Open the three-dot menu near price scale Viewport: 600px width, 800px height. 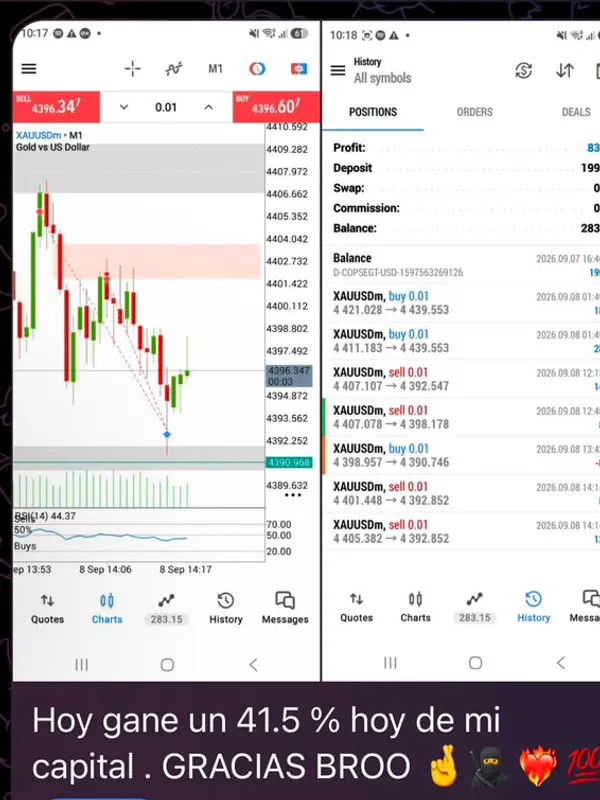(x=293, y=495)
